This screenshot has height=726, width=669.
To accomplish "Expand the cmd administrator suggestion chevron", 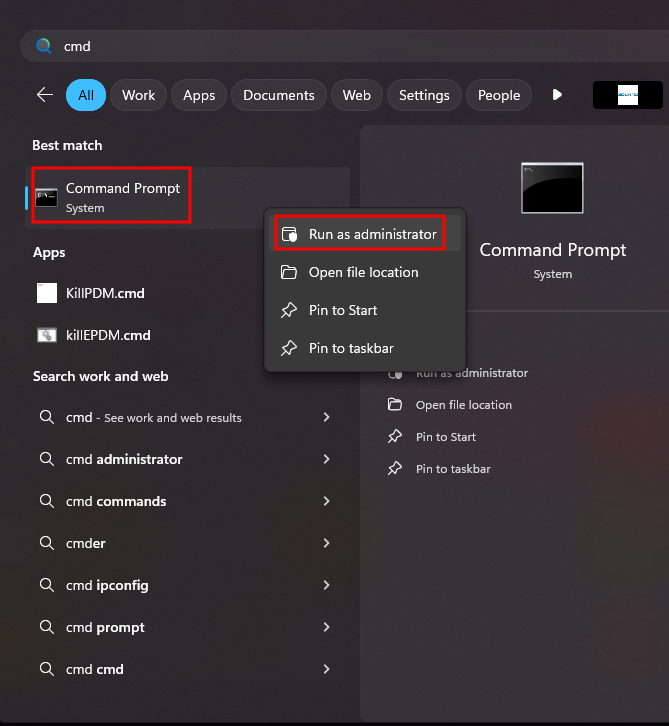I will point(326,459).
